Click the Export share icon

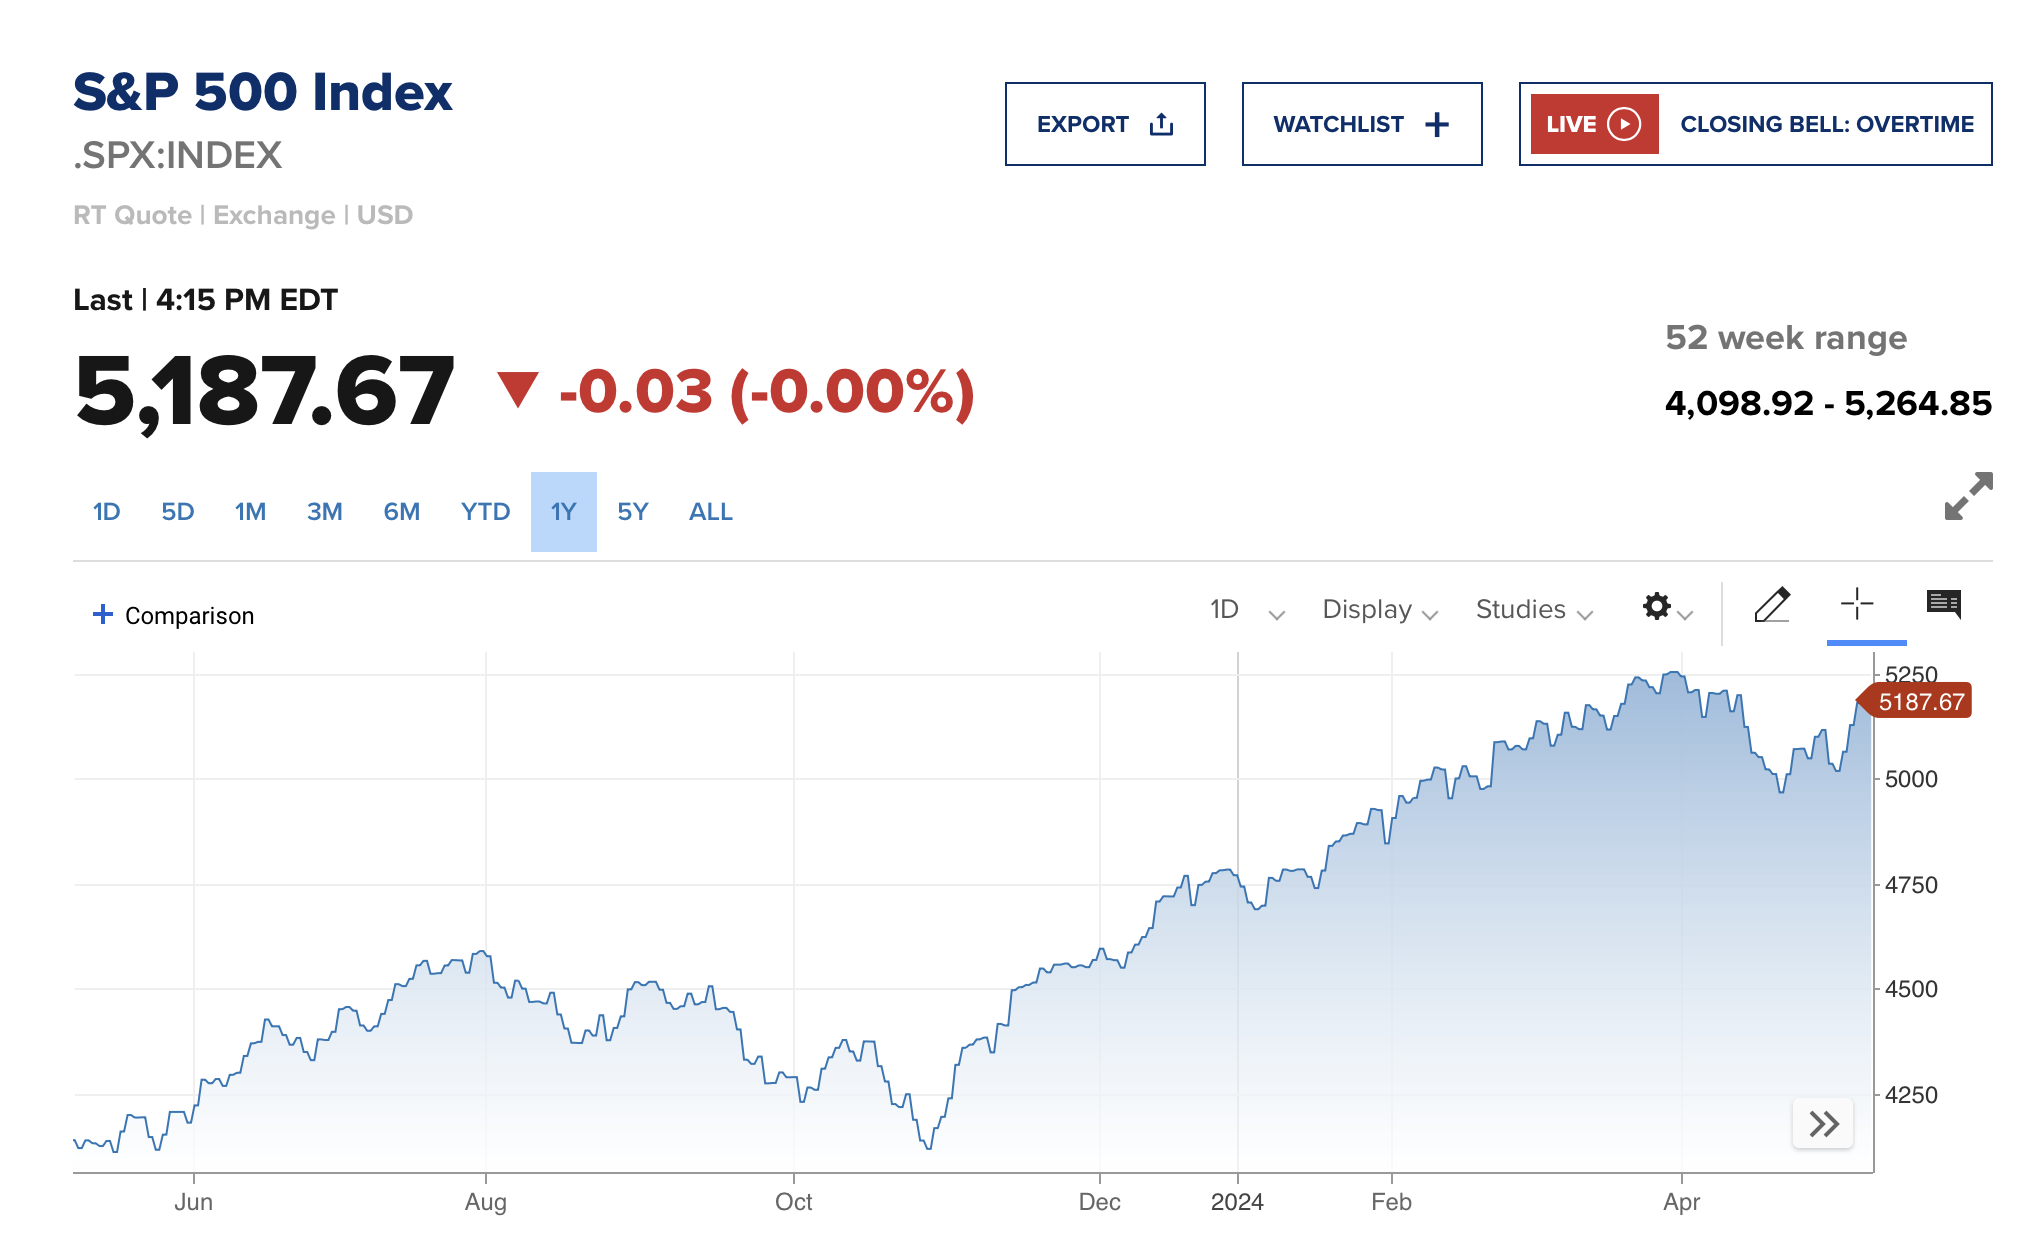tap(1161, 124)
